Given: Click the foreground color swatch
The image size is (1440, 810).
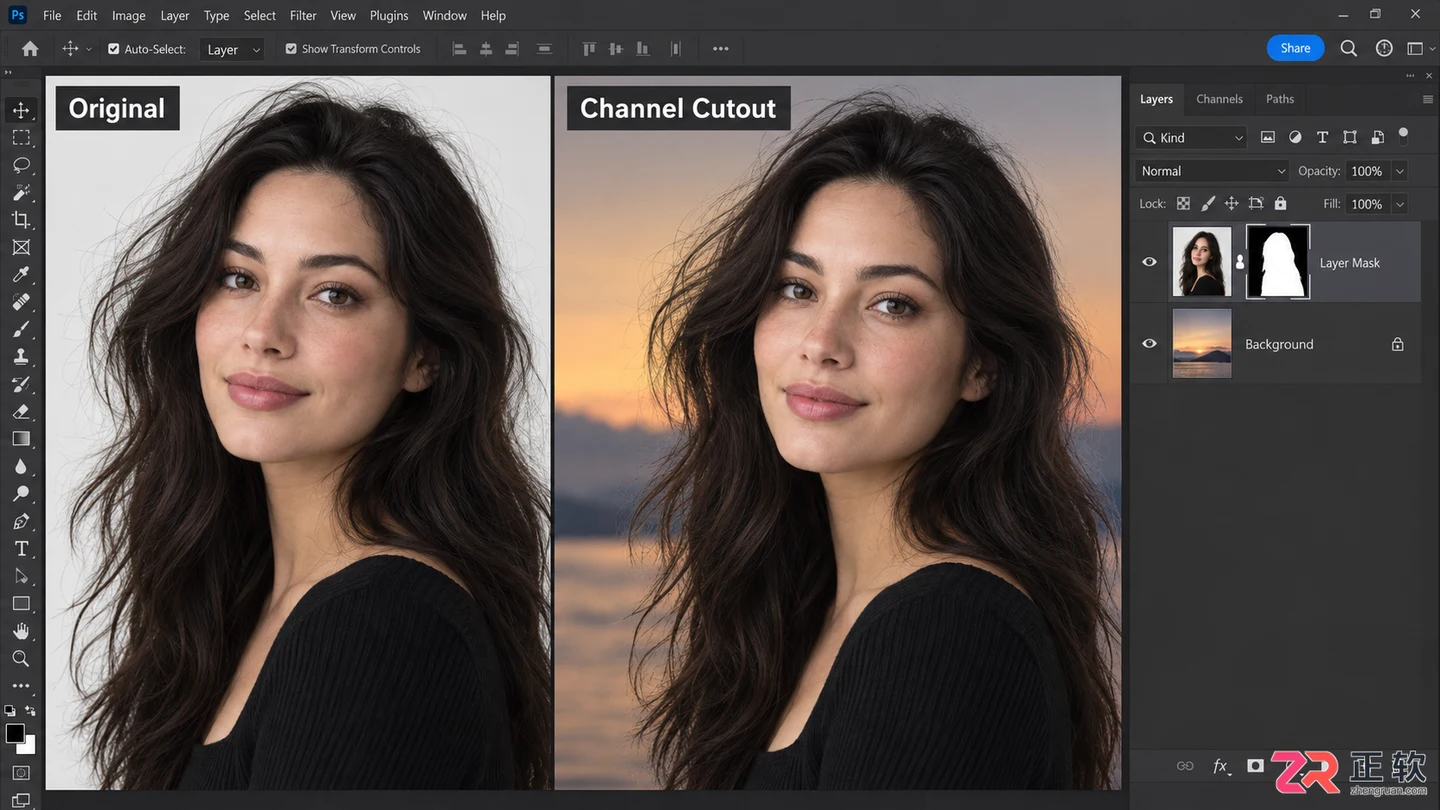Looking at the screenshot, I should click(x=15, y=734).
